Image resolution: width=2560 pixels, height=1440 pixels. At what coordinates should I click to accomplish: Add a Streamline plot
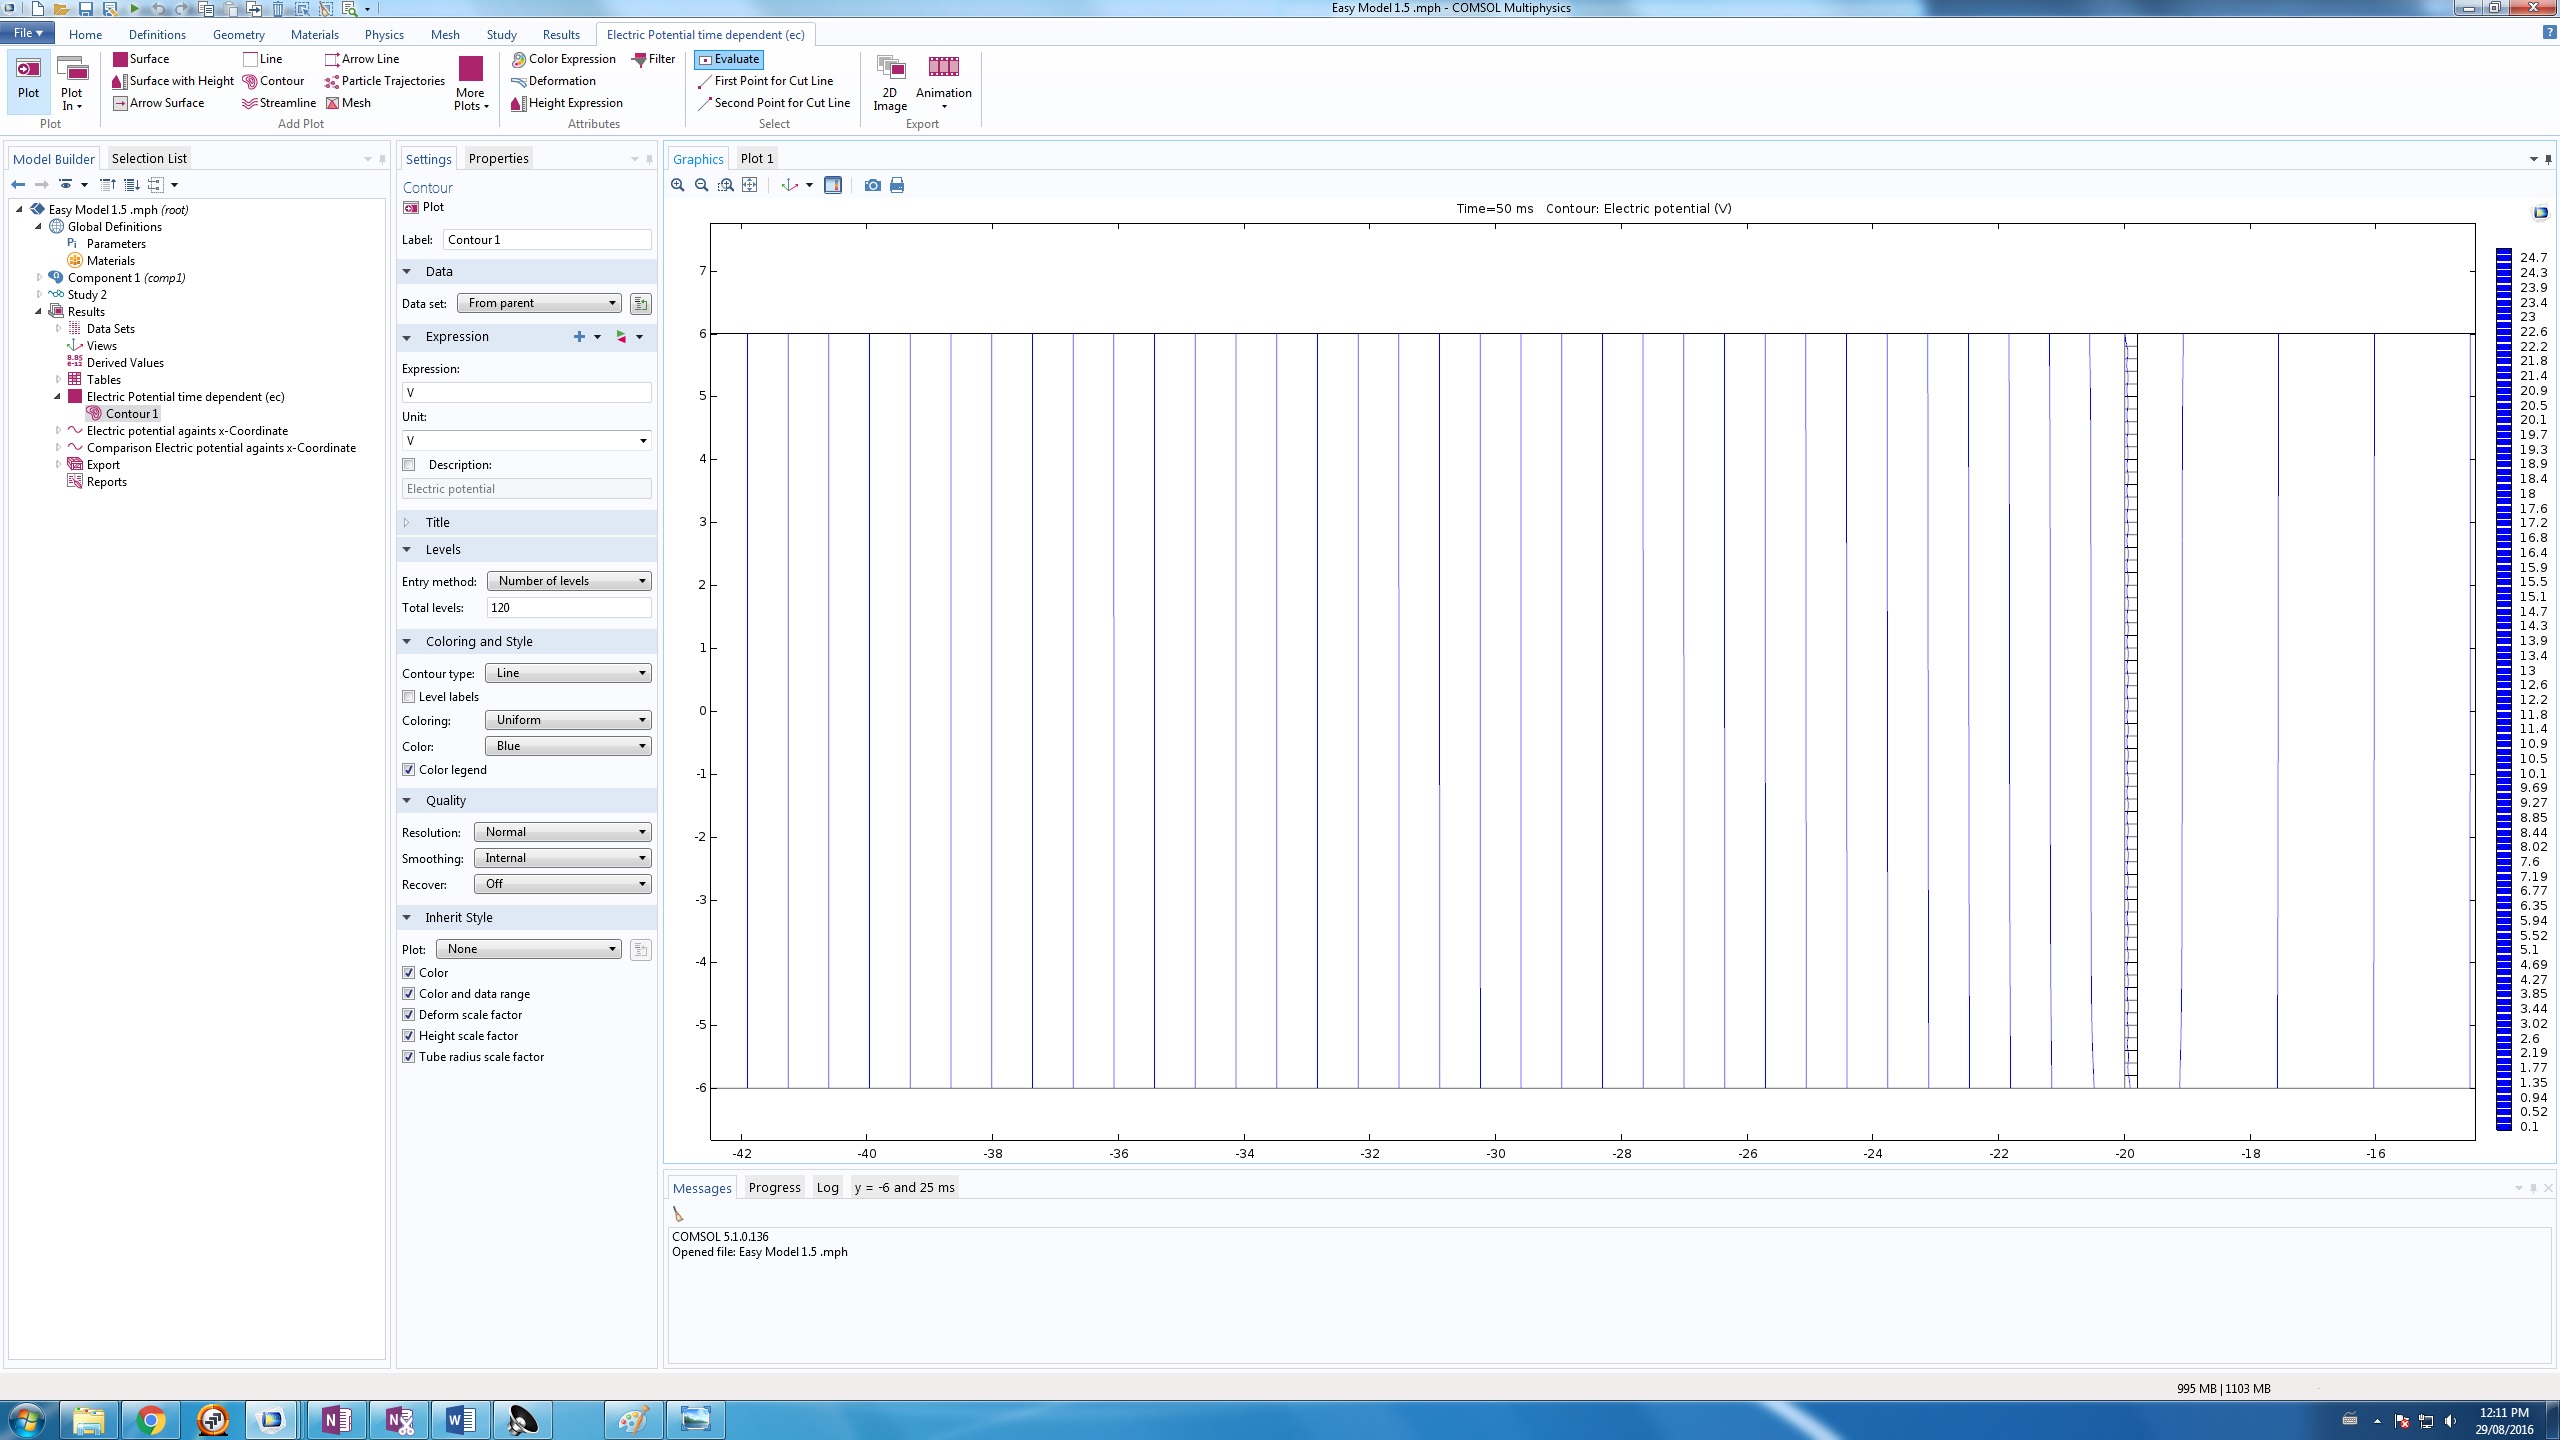click(279, 103)
